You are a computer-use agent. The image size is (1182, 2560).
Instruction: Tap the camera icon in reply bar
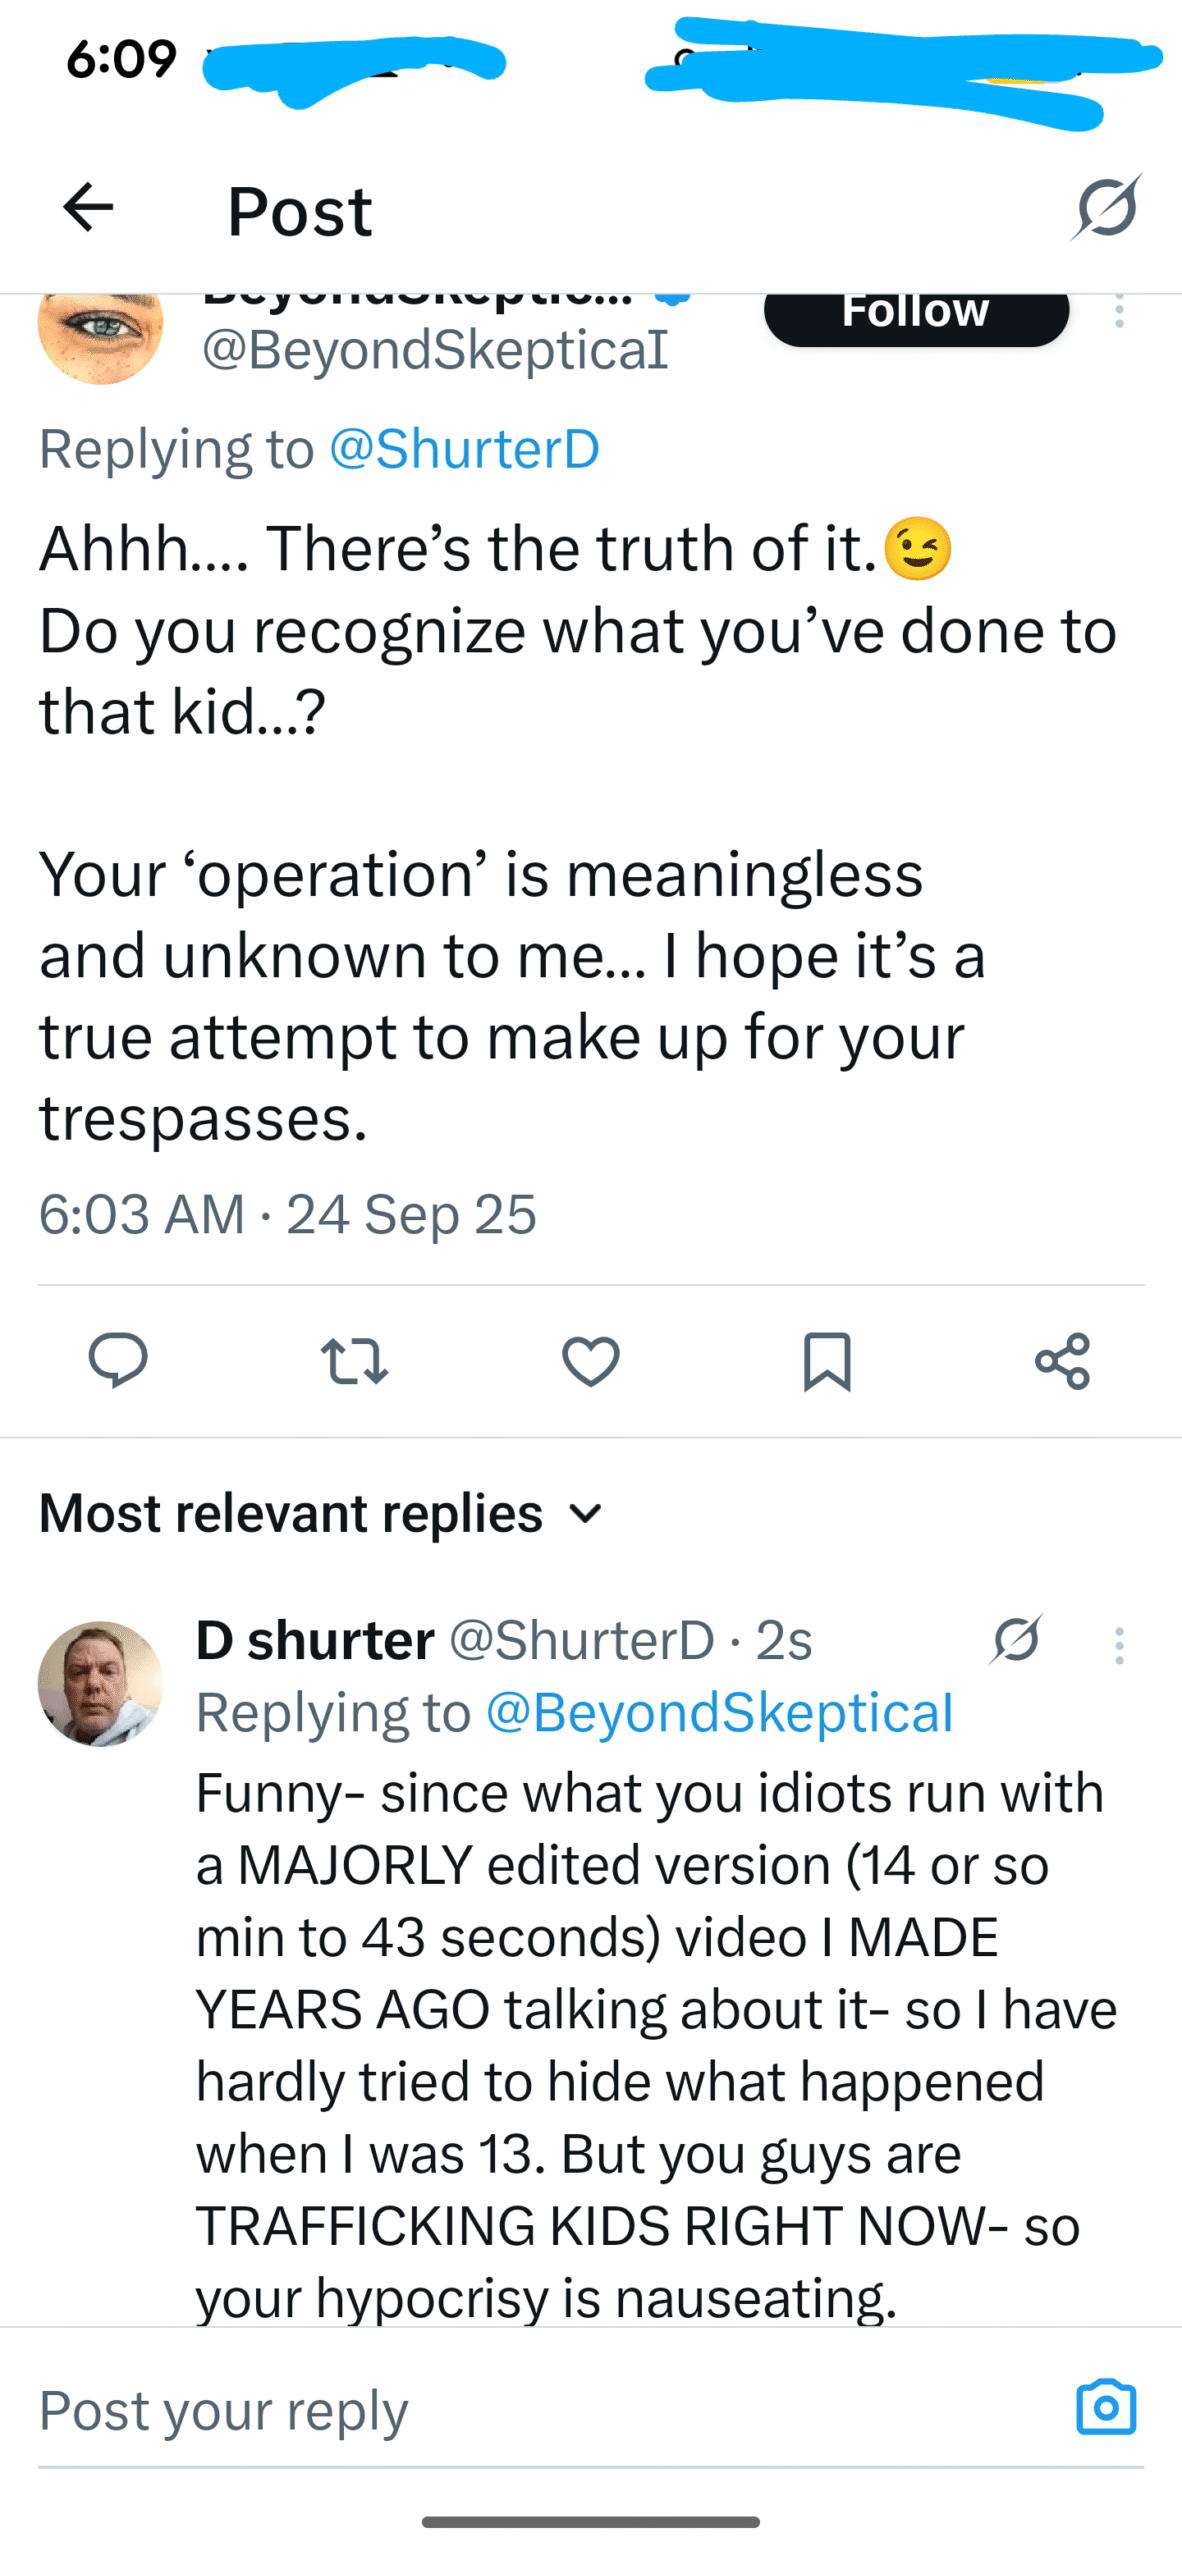click(1106, 2406)
